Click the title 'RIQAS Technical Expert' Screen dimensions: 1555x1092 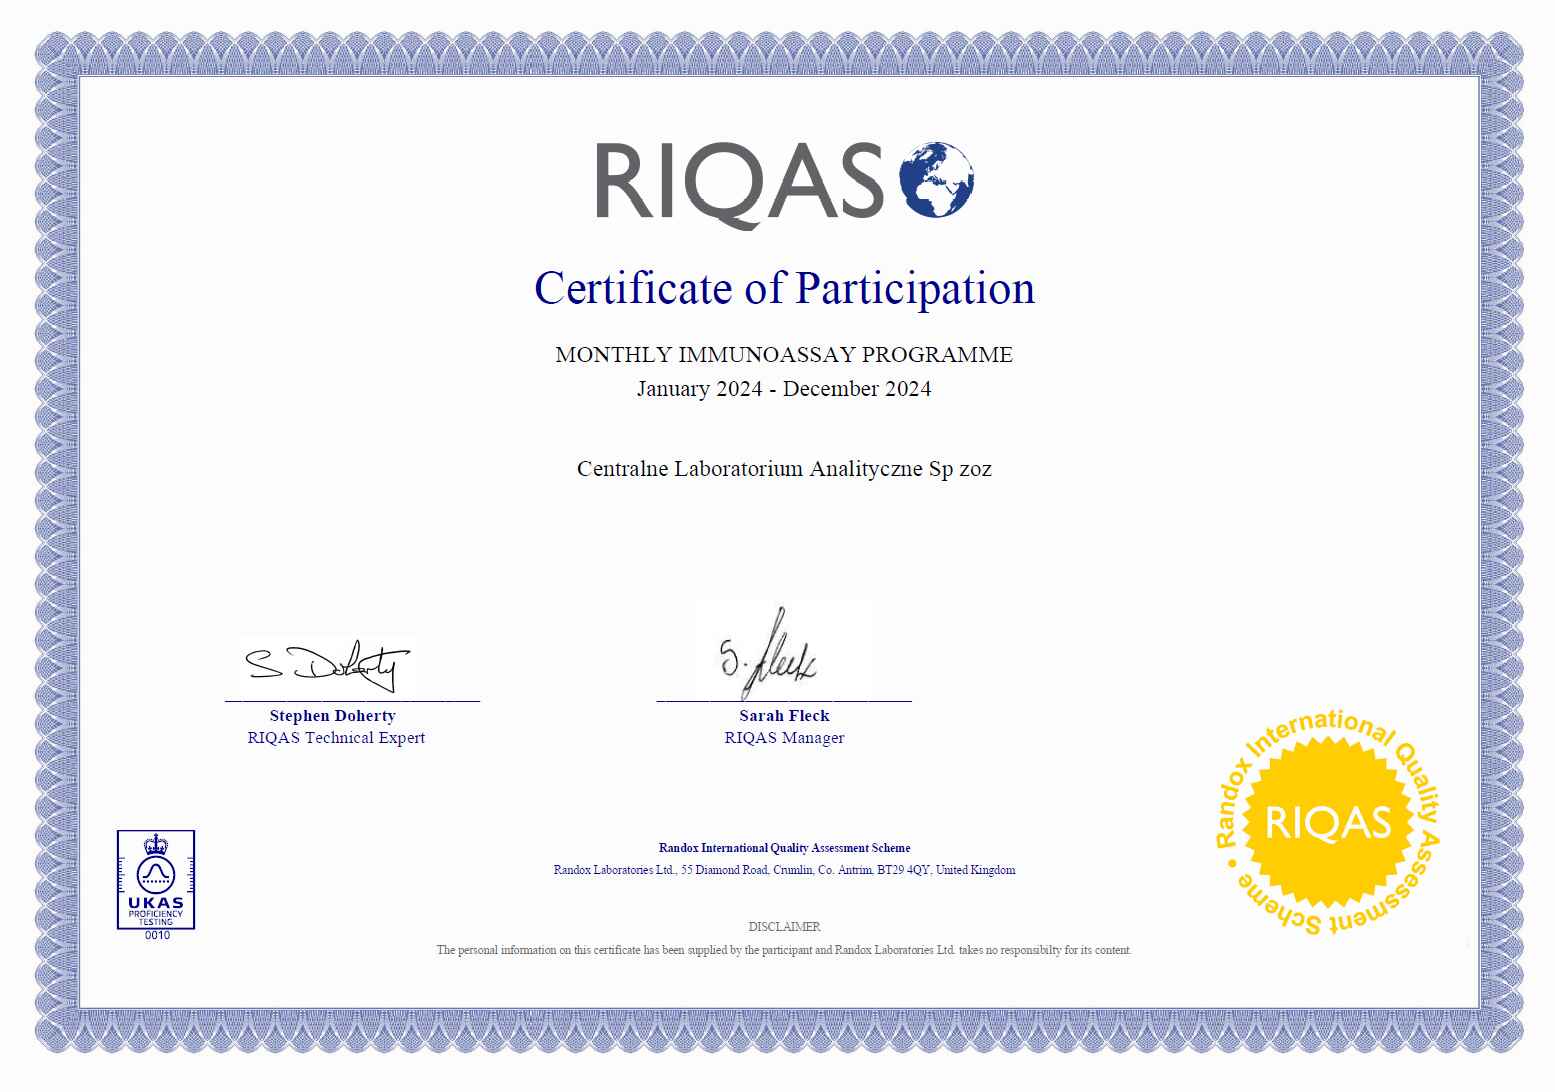pos(336,738)
